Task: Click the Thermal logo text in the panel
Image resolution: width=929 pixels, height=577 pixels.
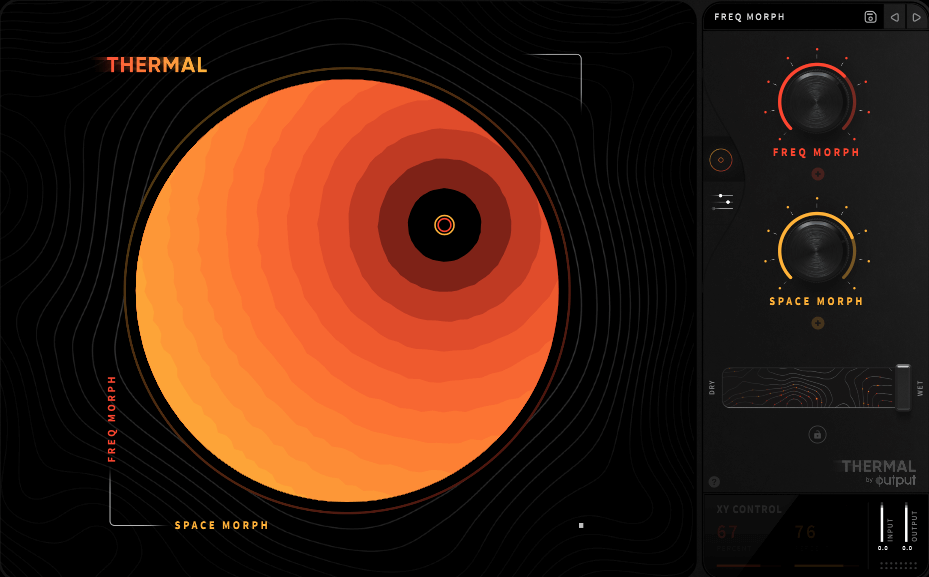Action: tap(880, 466)
